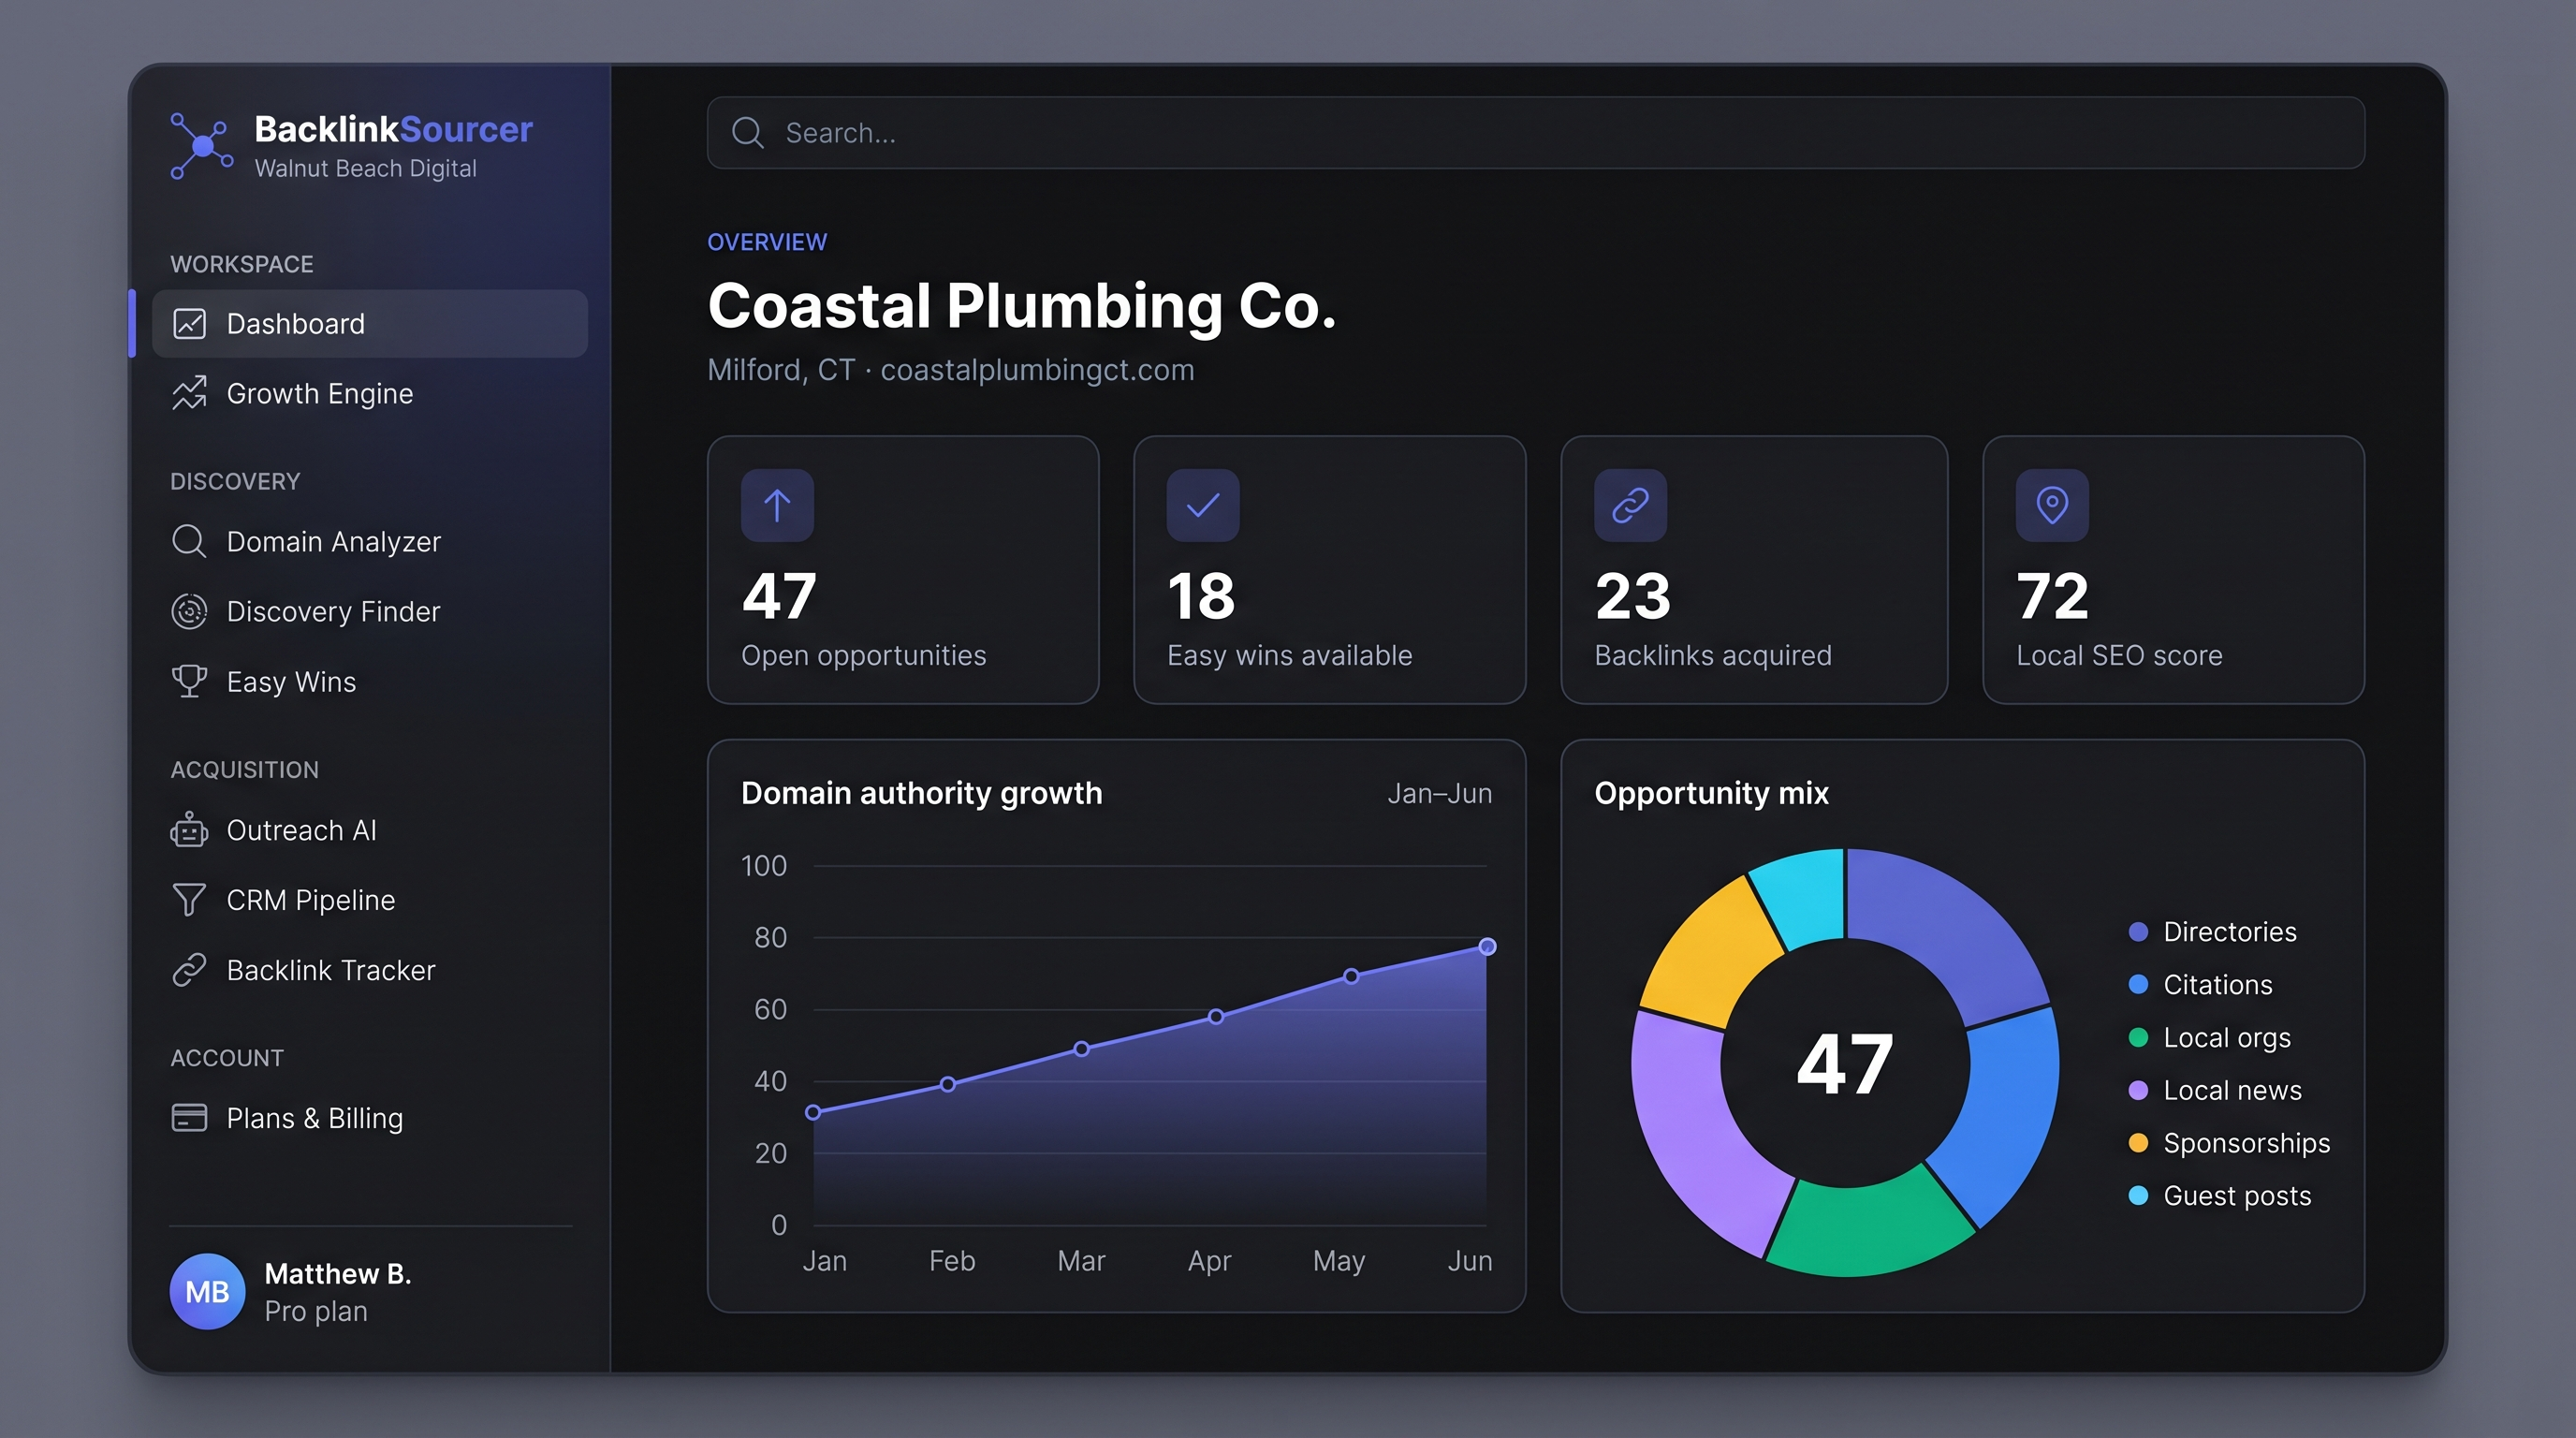Click the 'OVERVIEW' breadcrumb label

pyautogui.click(x=767, y=242)
